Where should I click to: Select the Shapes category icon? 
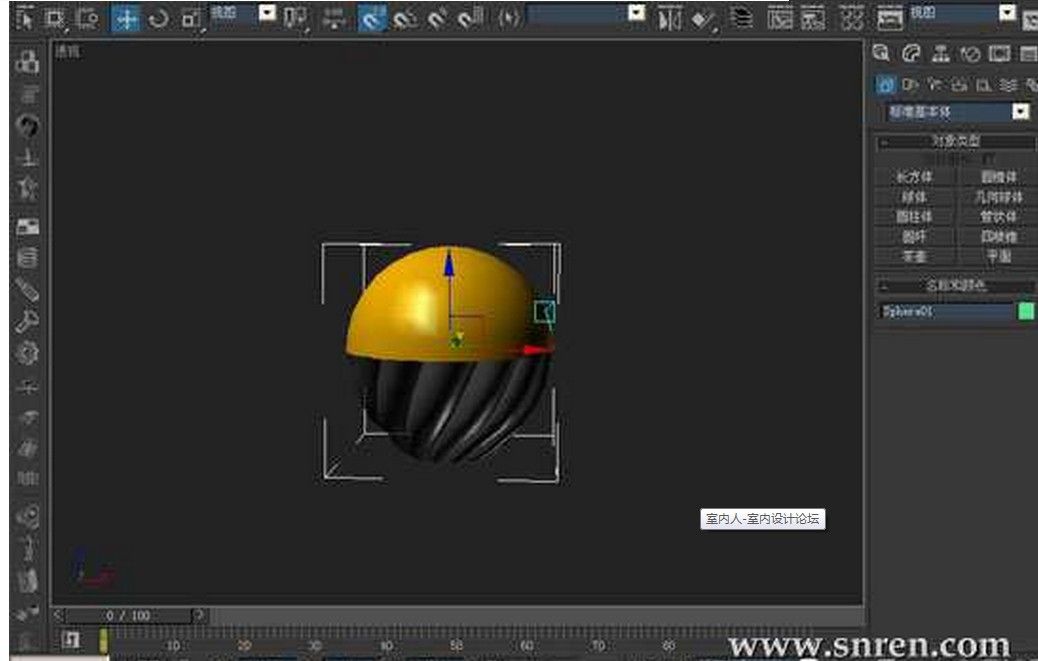point(910,85)
